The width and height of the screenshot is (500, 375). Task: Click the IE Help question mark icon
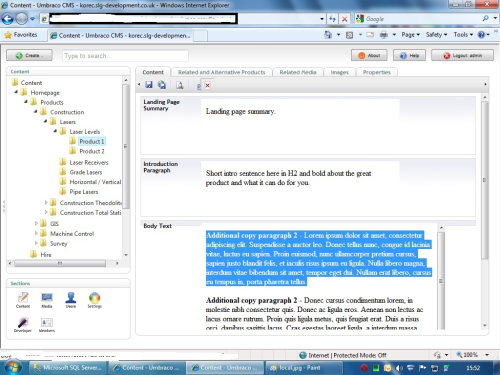click(481, 35)
